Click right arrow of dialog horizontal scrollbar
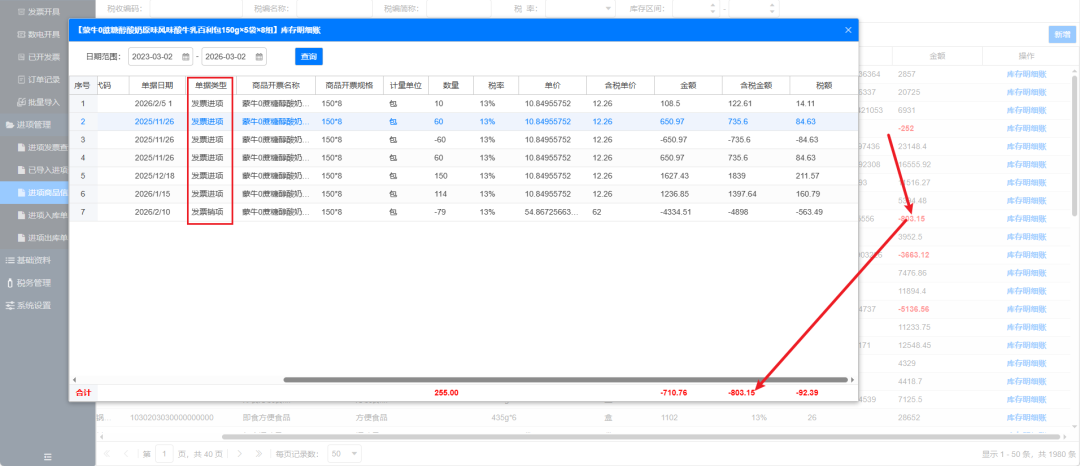Image resolution: width=1080 pixels, height=466 pixels. [x=853, y=379]
